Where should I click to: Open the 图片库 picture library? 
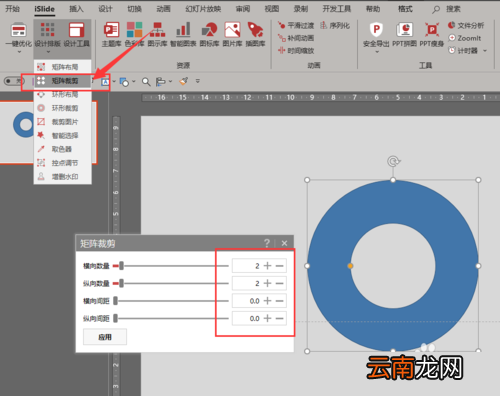pyautogui.click(x=232, y=34)
